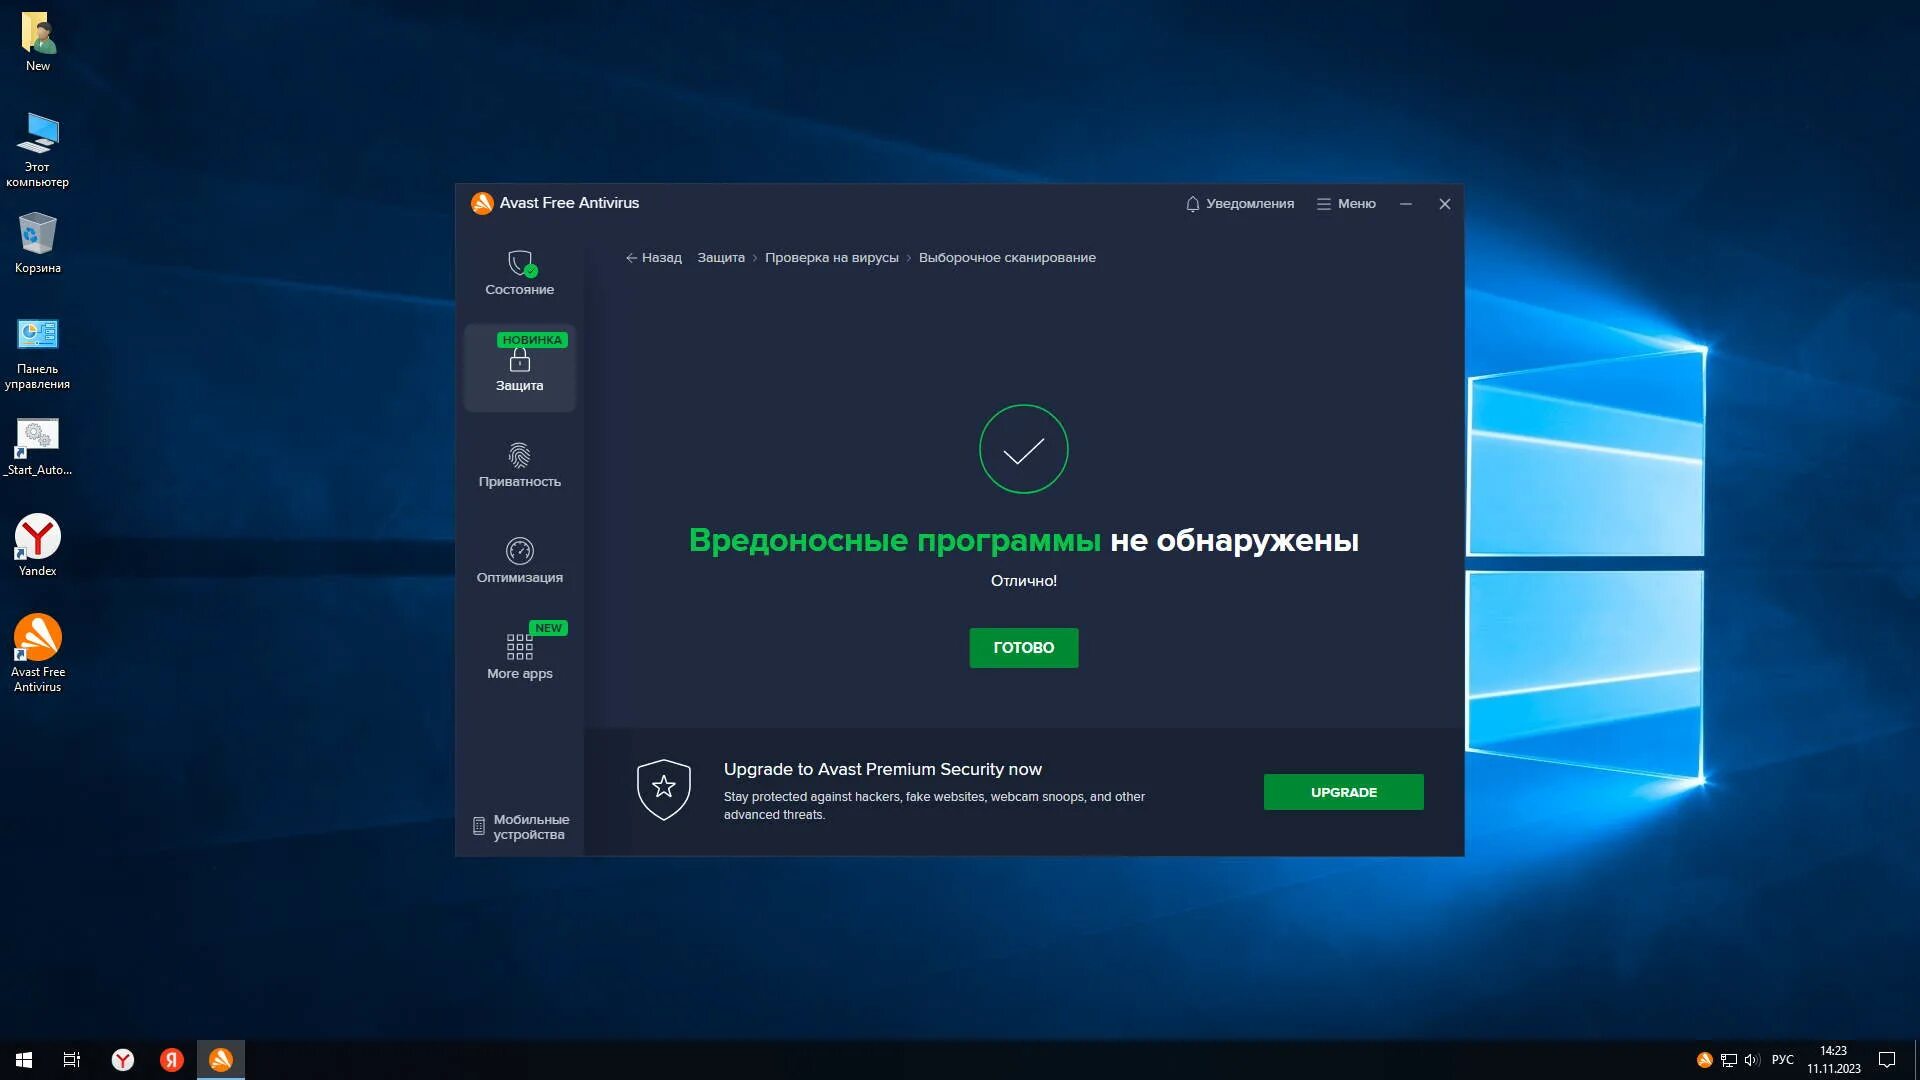
Task: Toggle Yandex Browser taskbar icon
Action: coord(124,1059)
